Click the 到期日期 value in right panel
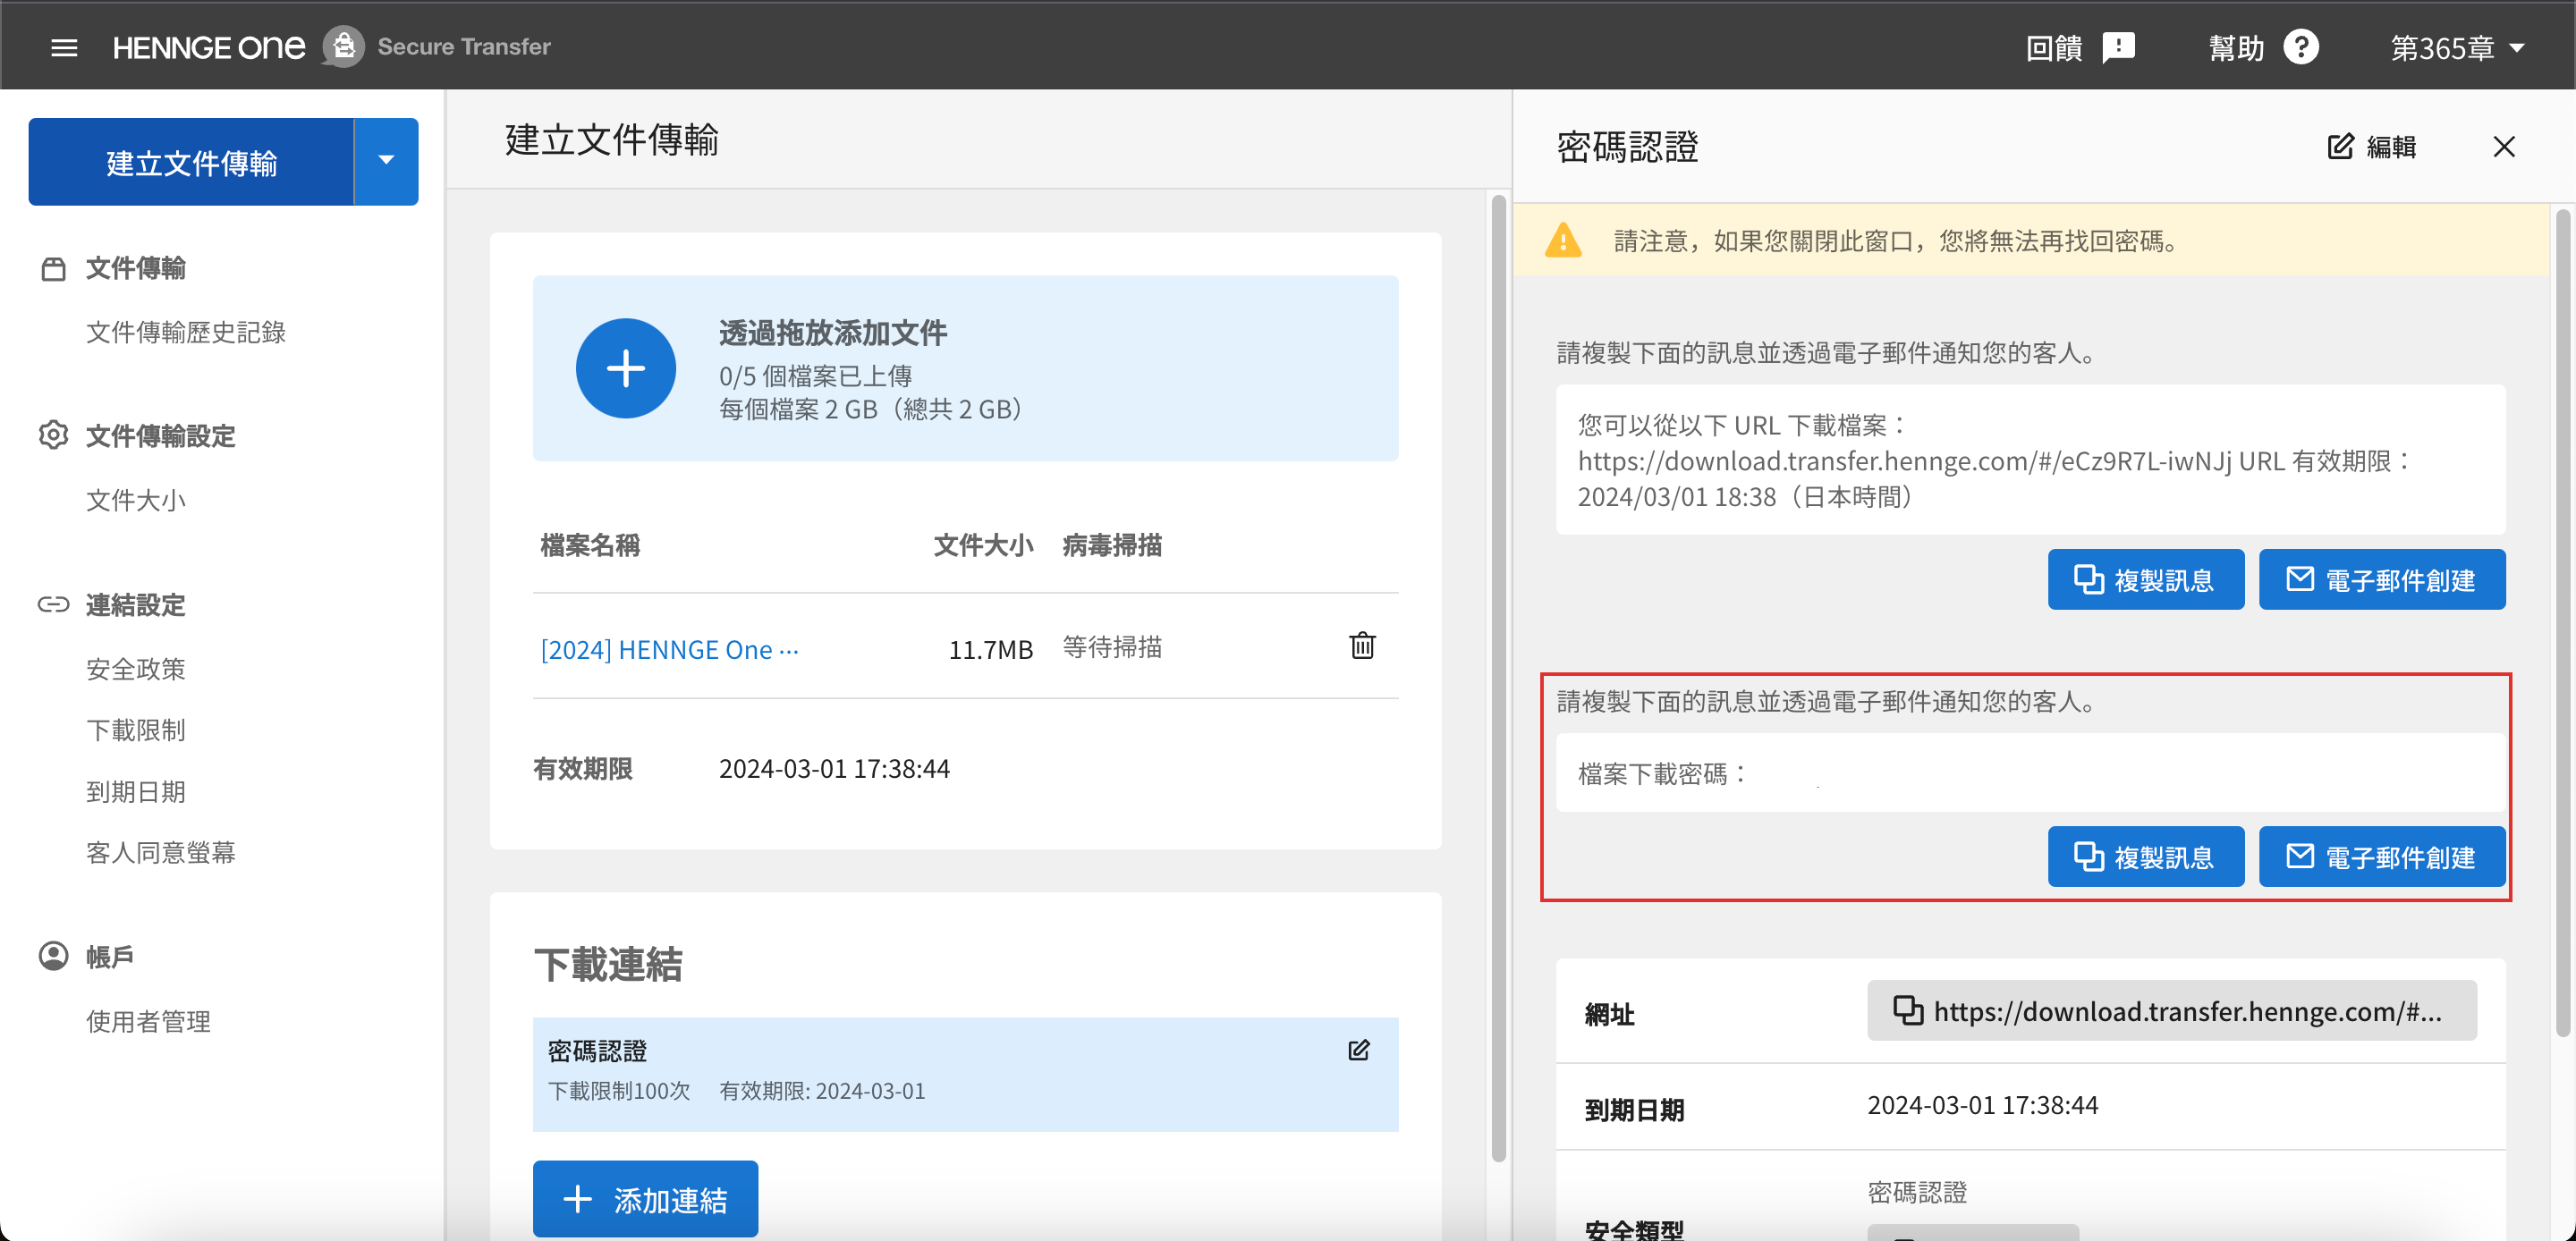This screenshot has width=2576, height=1241. pyautogui.click(x=1982, y=1105)
